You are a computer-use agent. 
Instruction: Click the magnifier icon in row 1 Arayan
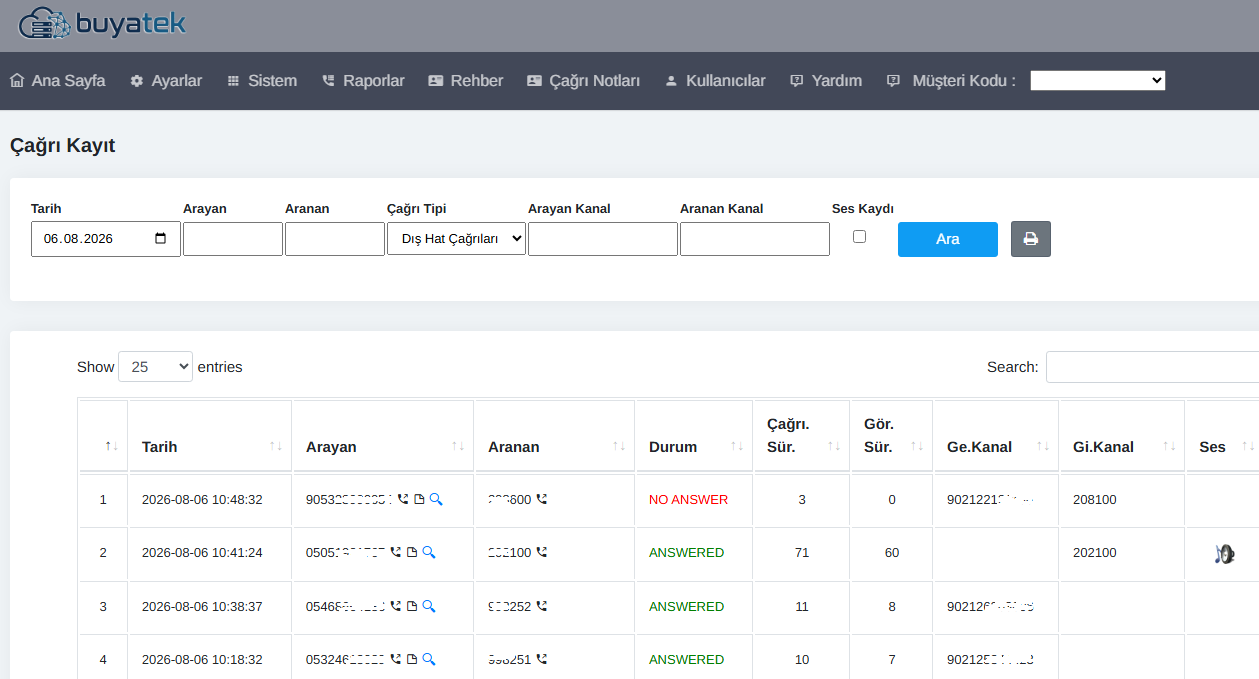coord(436,499)
